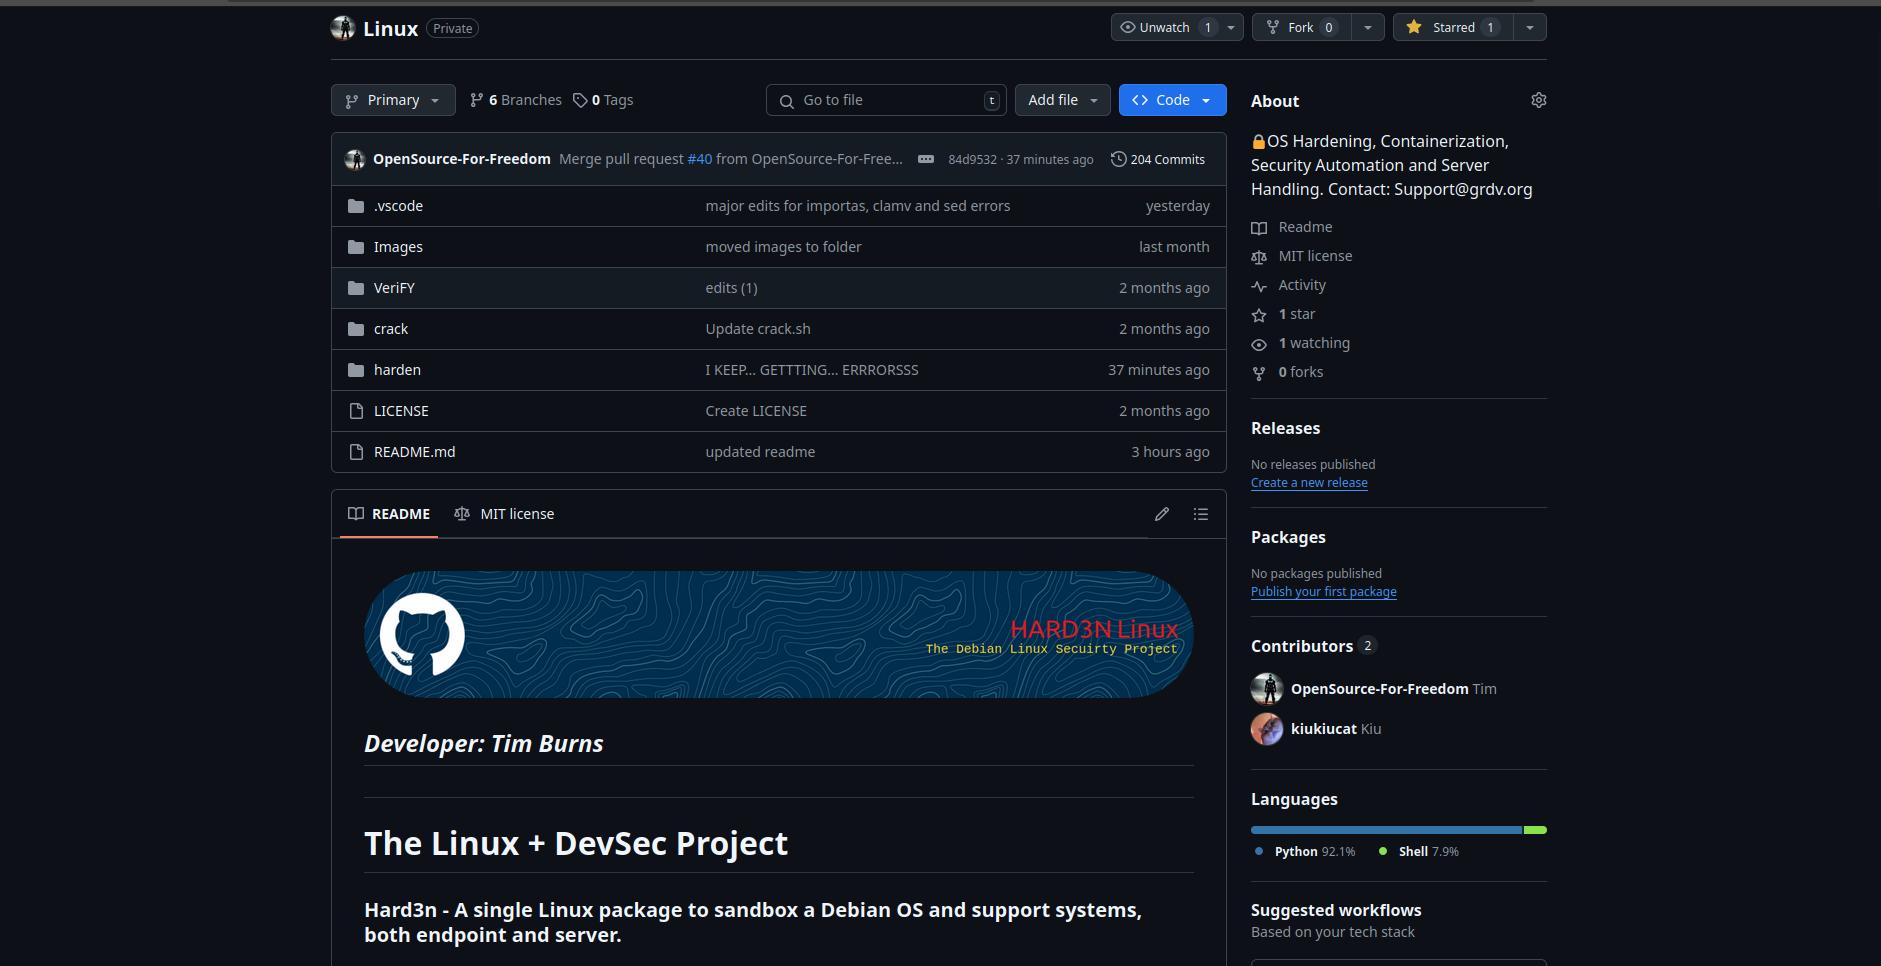Select the README tab

pos(389,513)
